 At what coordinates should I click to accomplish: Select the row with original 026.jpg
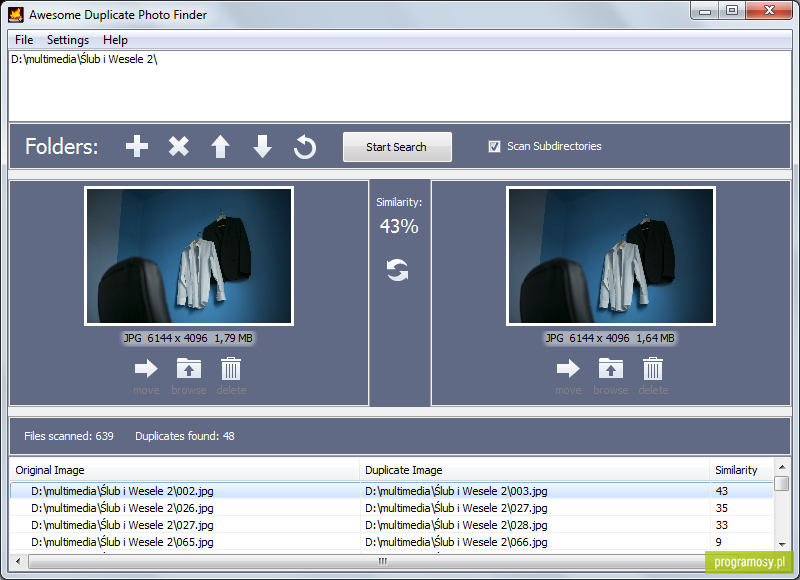click(391, 508)
